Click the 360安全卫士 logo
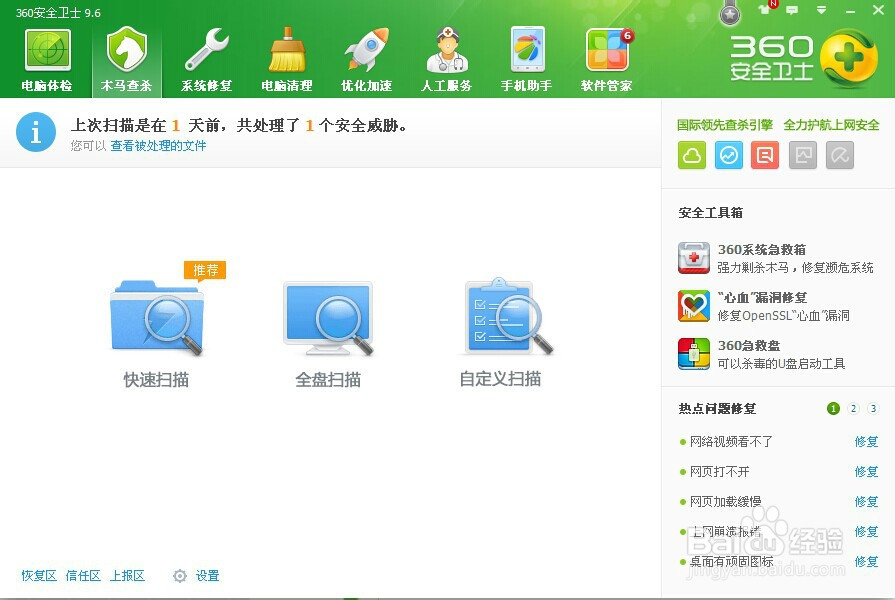 point(804,58)
